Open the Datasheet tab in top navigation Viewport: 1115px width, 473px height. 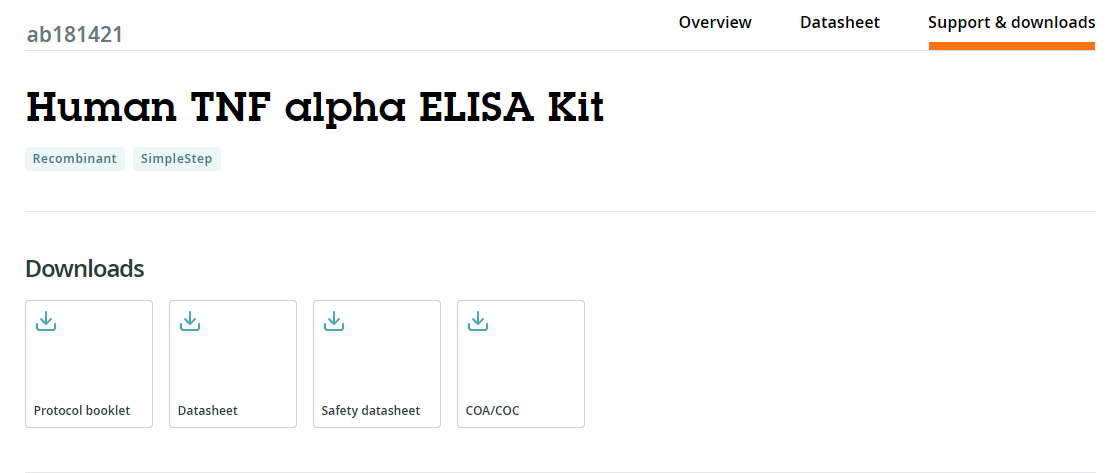click(x=840, y=22)
